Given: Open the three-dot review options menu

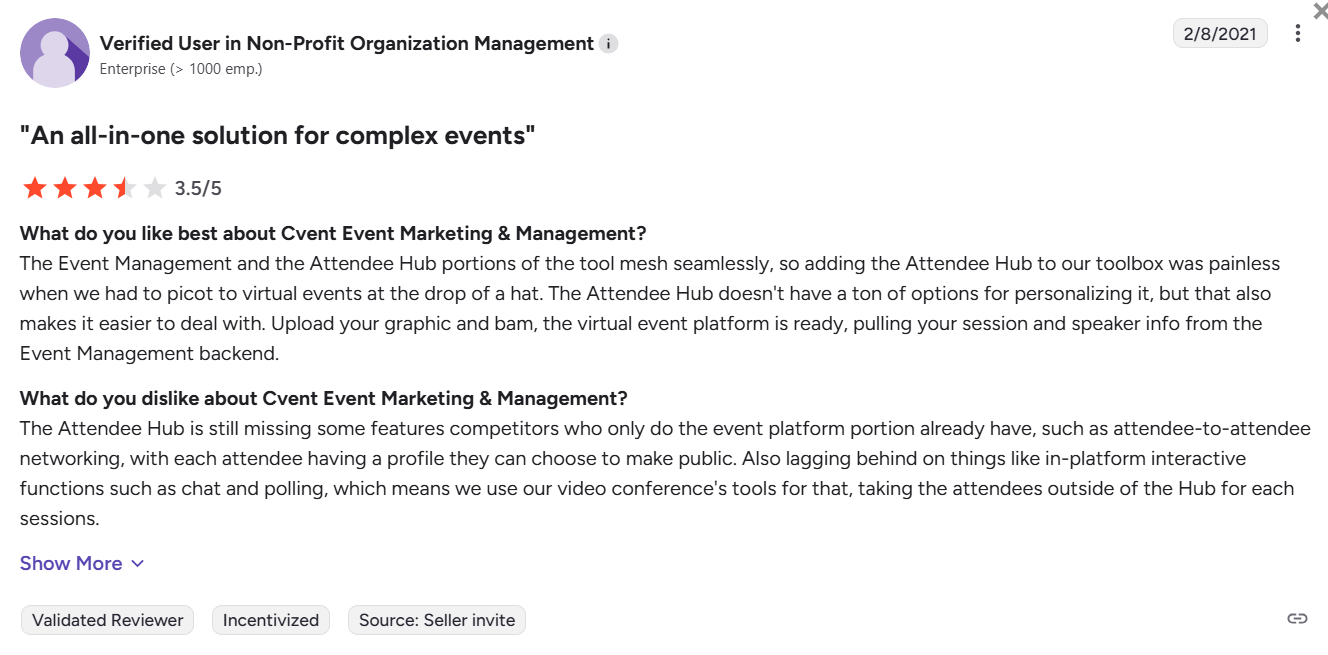Looking at the screenshot, I should pos(1297,34).
